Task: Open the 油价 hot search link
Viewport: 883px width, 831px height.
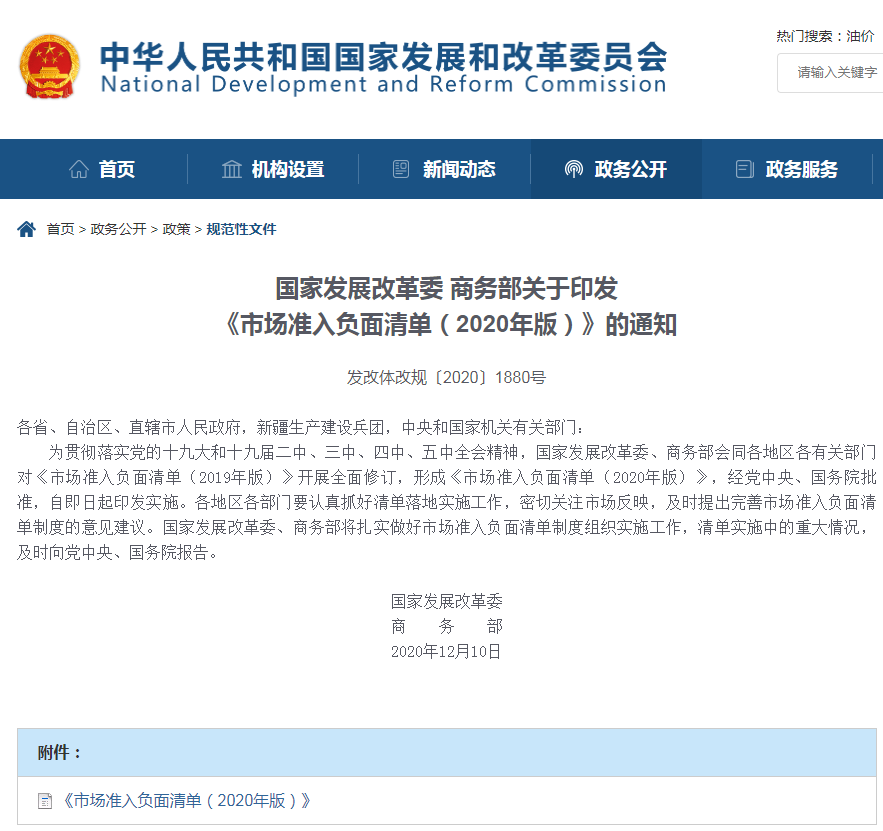Action: tap(860, 35)
